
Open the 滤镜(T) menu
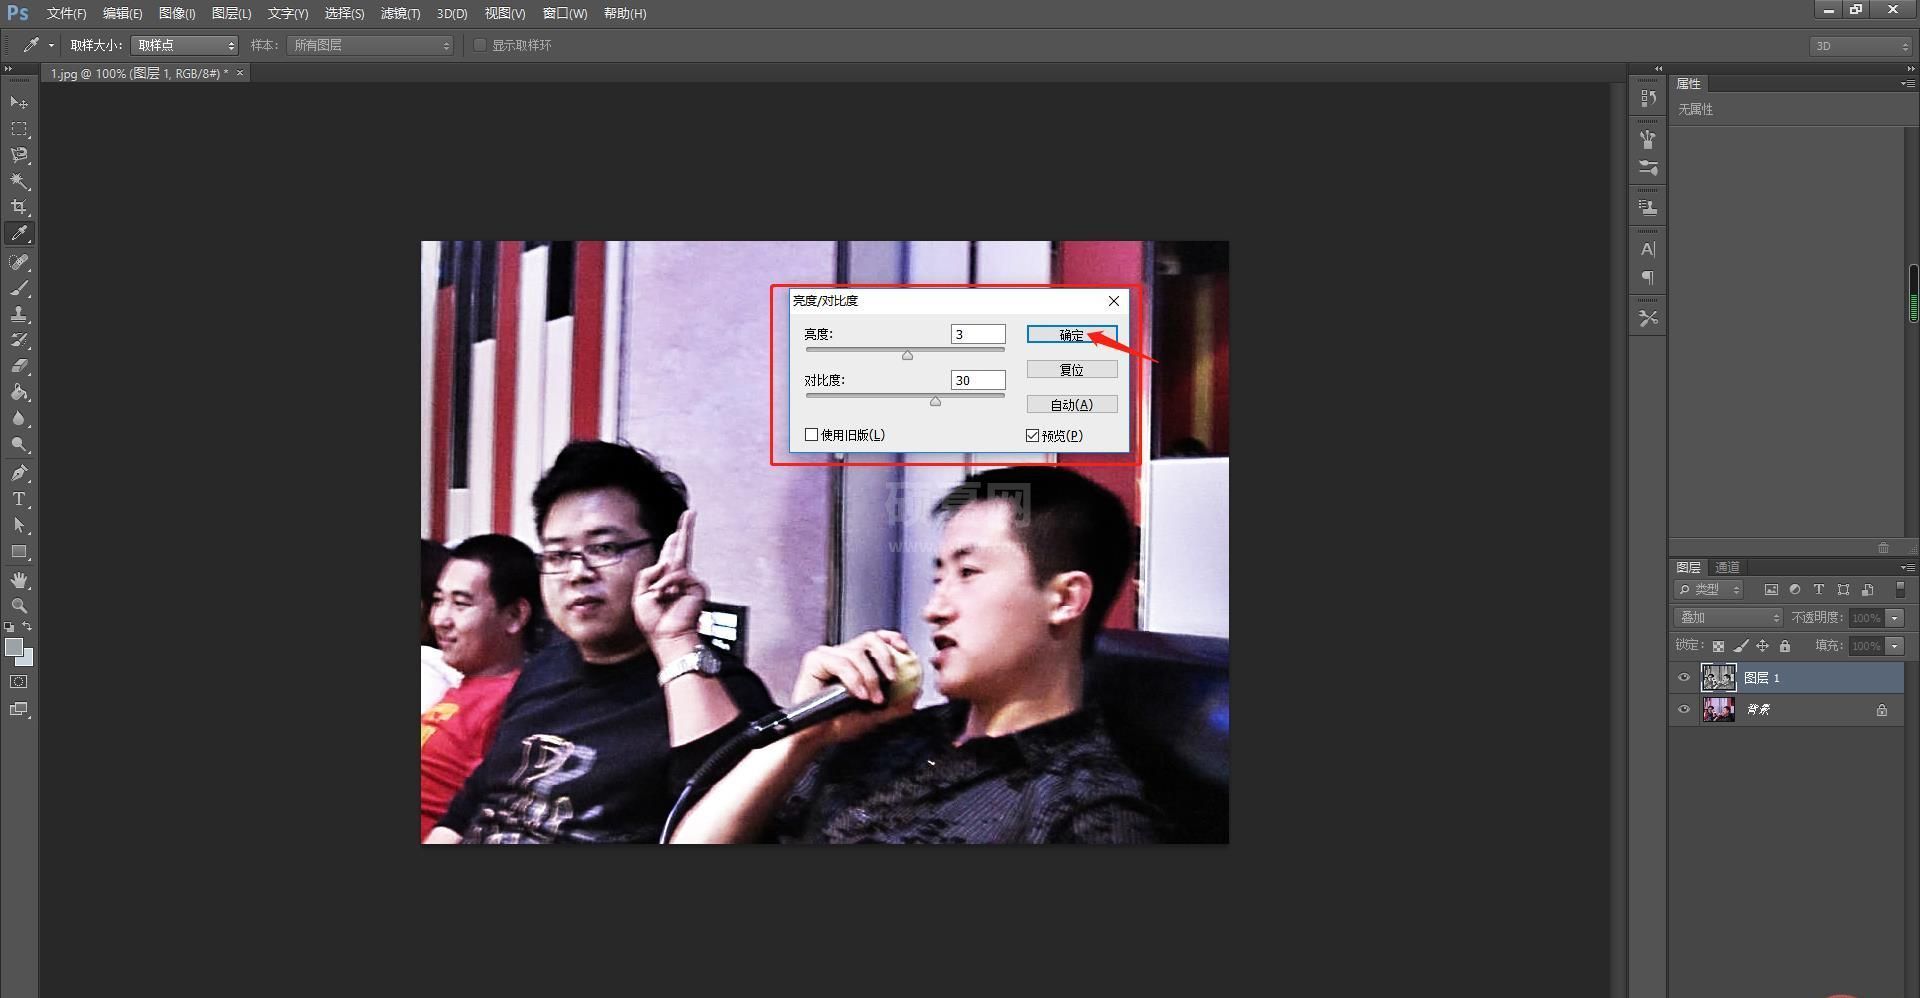click(x=400, y=13)
